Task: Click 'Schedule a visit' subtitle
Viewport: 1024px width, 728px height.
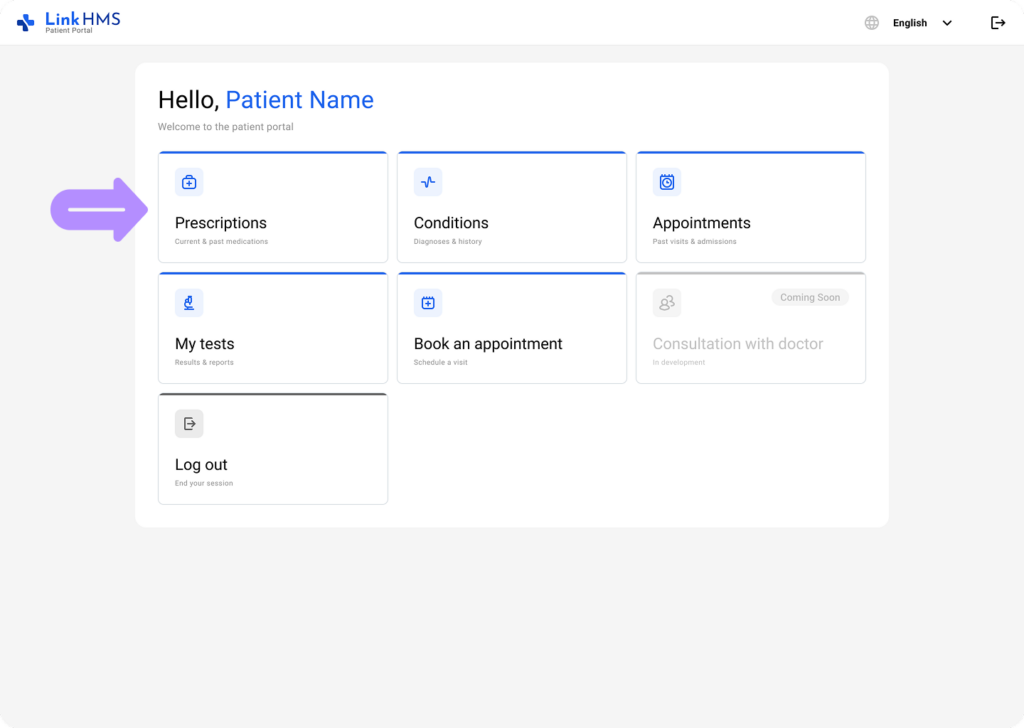Action: pyautogui.click(x=440, y=362)
